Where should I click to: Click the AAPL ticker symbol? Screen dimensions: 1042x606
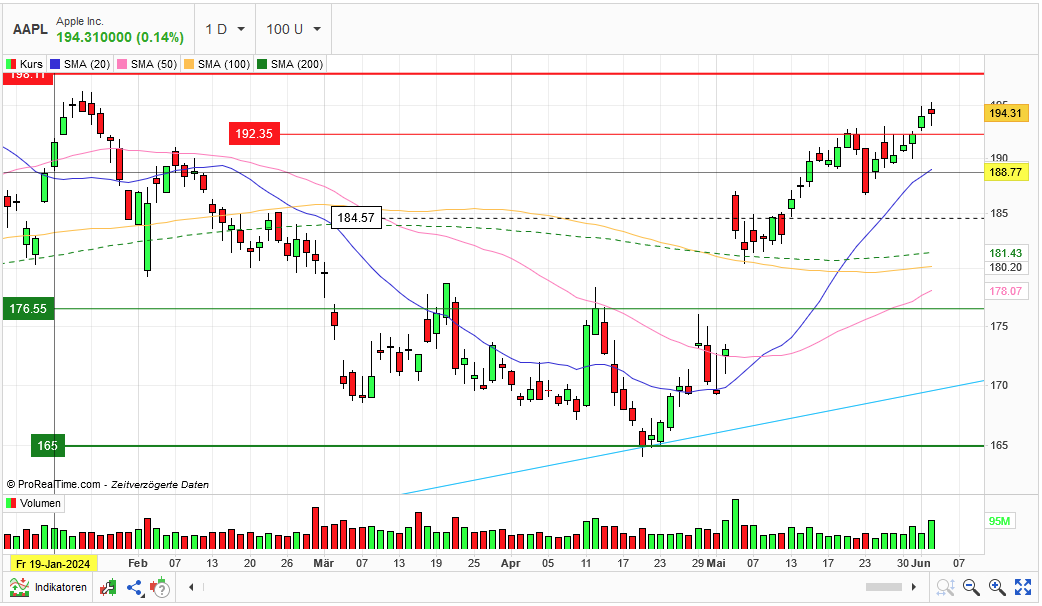pos(30,30)
